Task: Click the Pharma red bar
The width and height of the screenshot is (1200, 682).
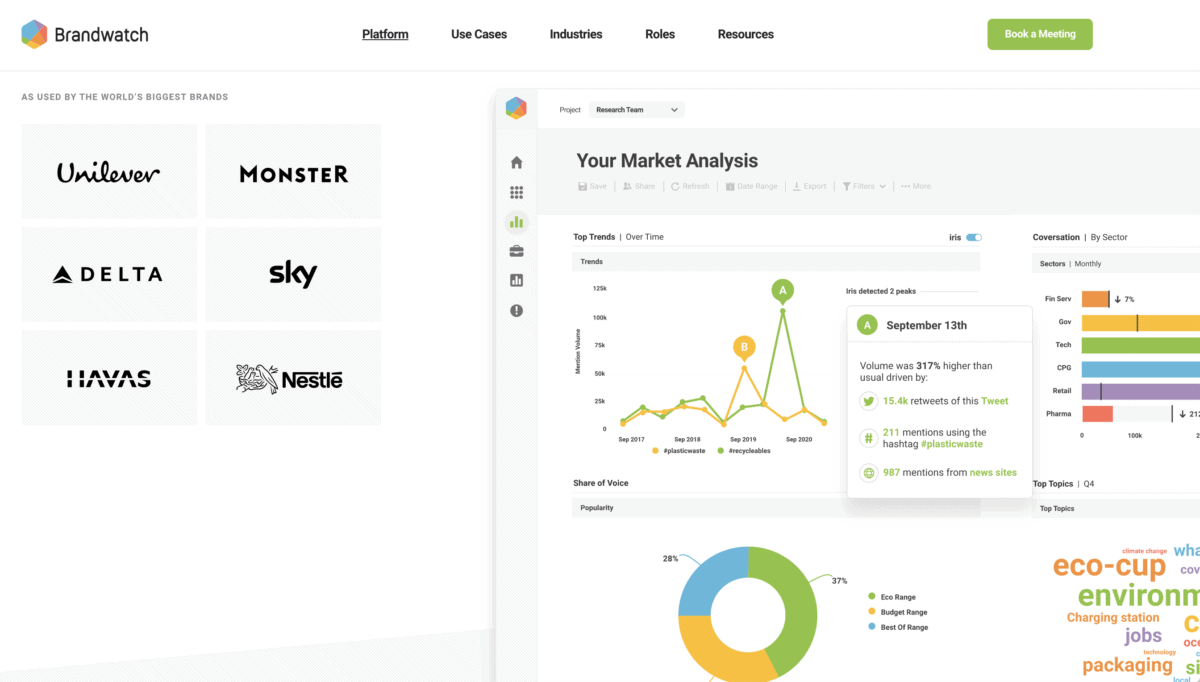Action: point(1097,414)
